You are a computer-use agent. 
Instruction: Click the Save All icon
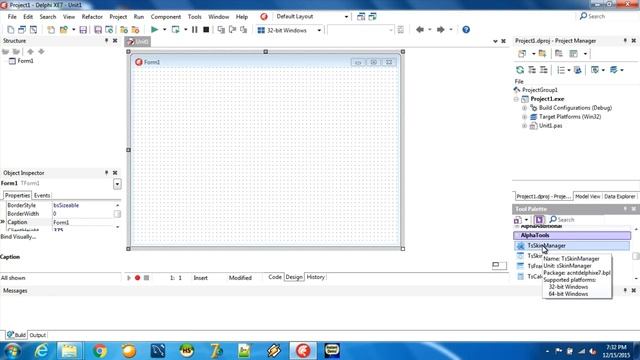click(x=98, y=30)
